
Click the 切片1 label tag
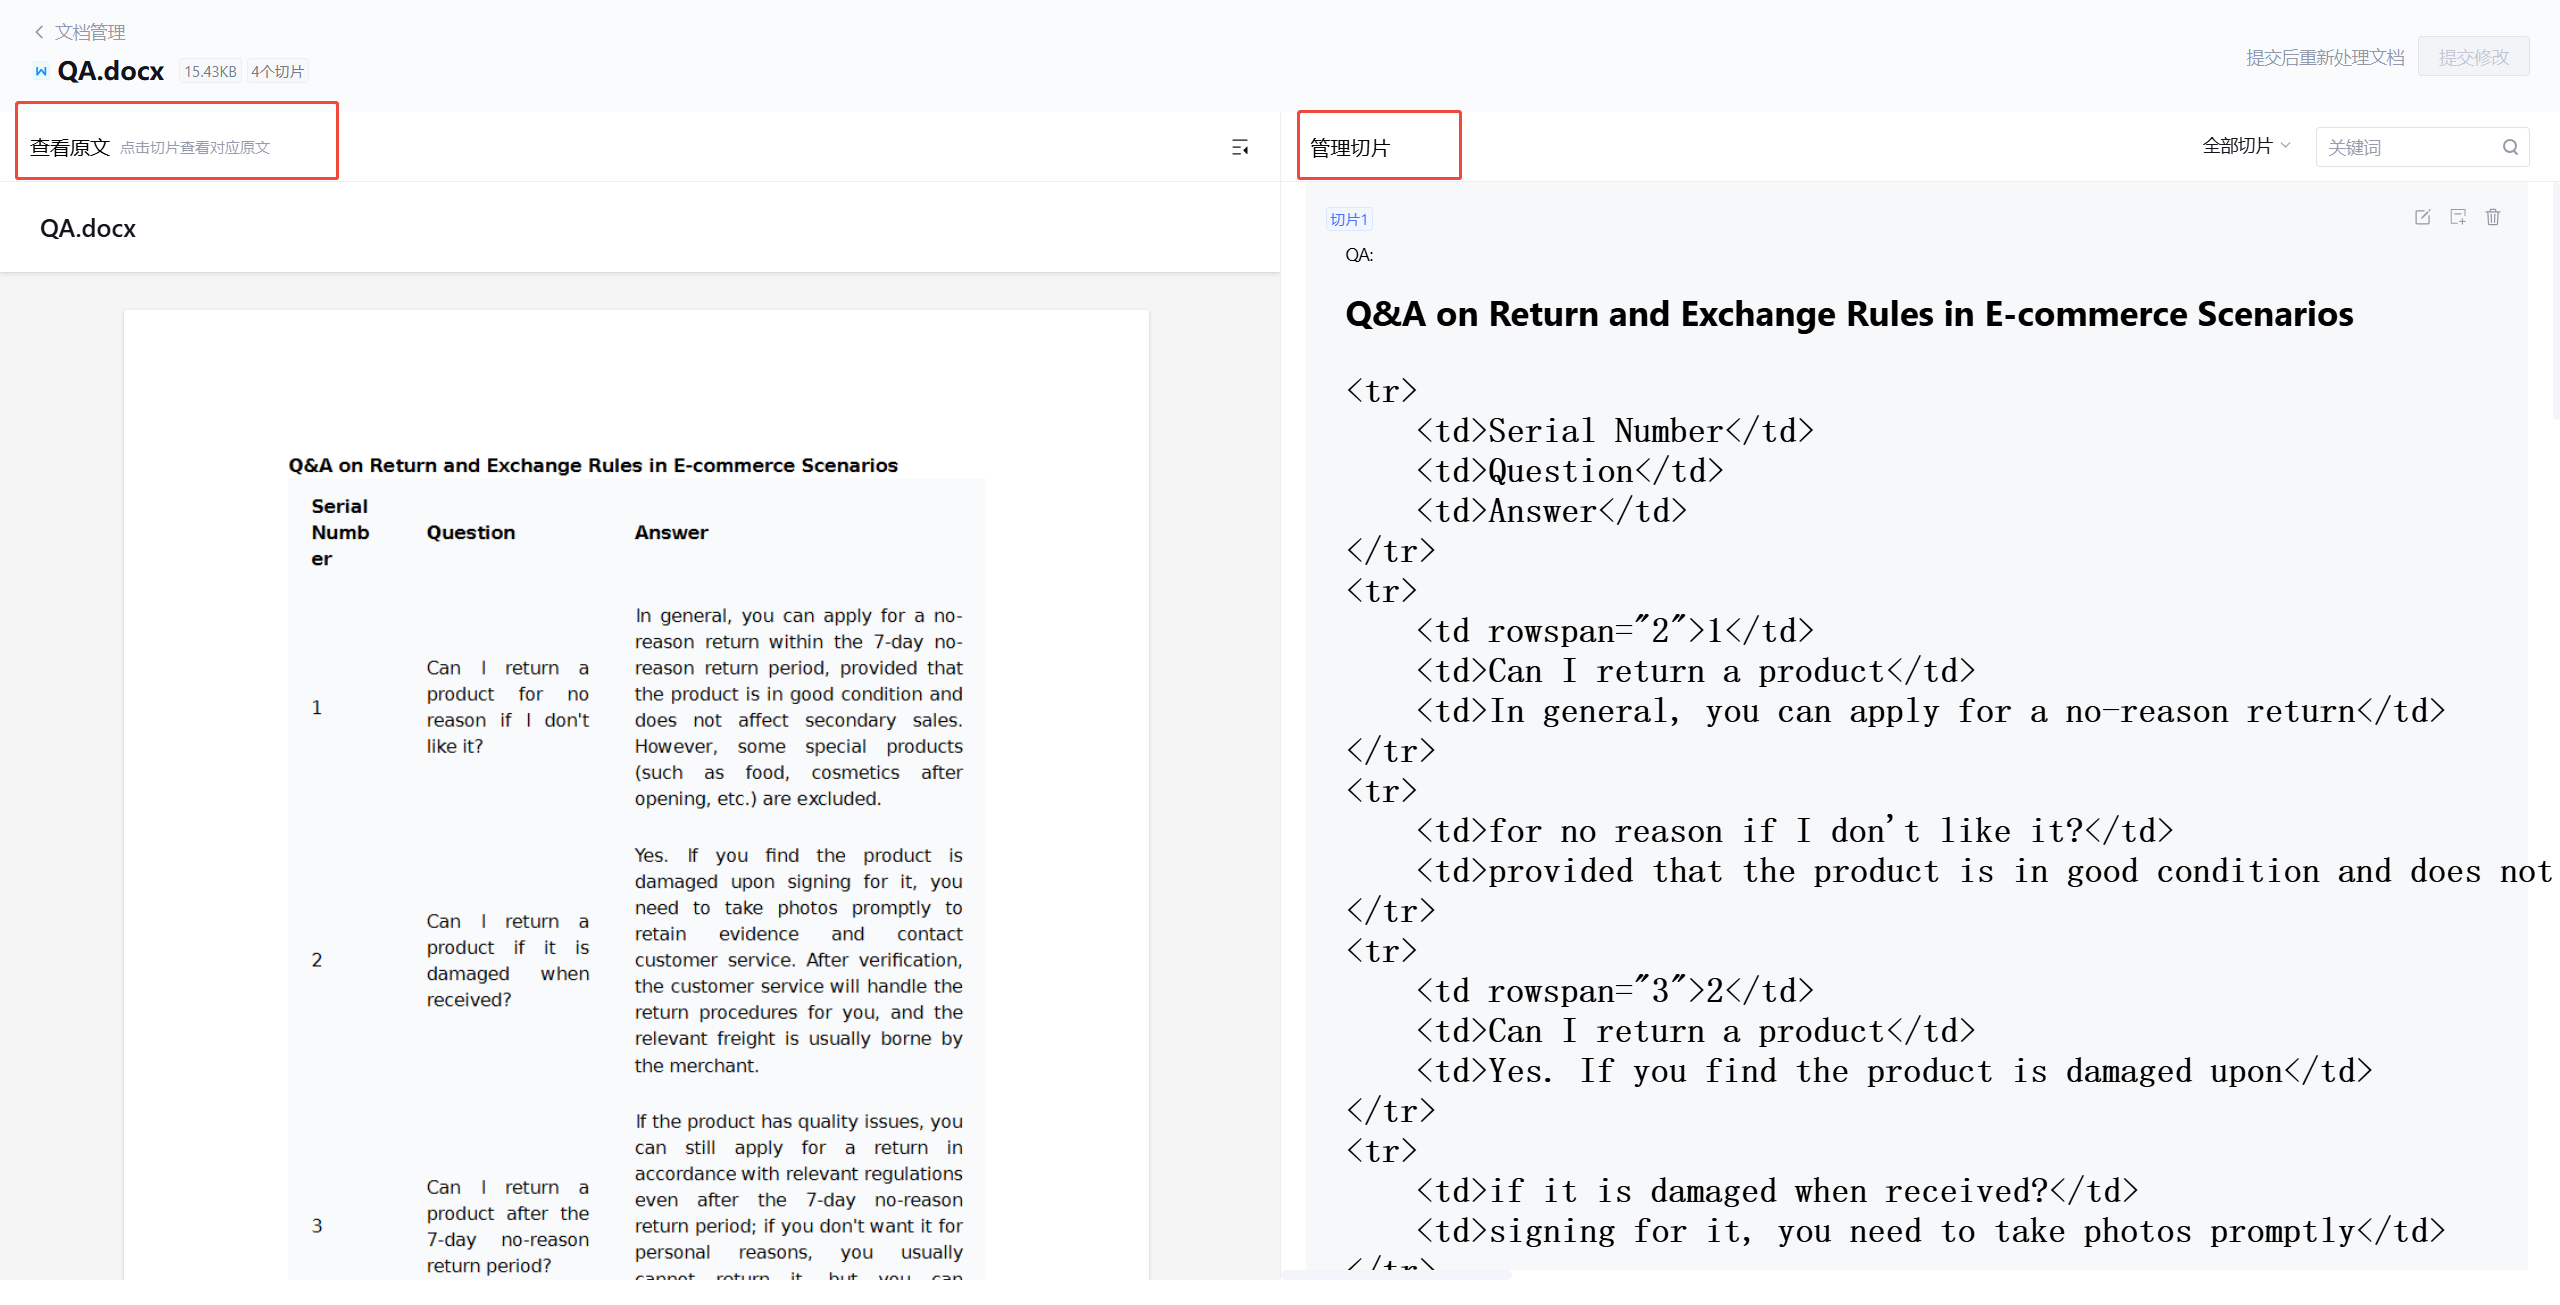pyautogui.click(x=1348, y=219)
